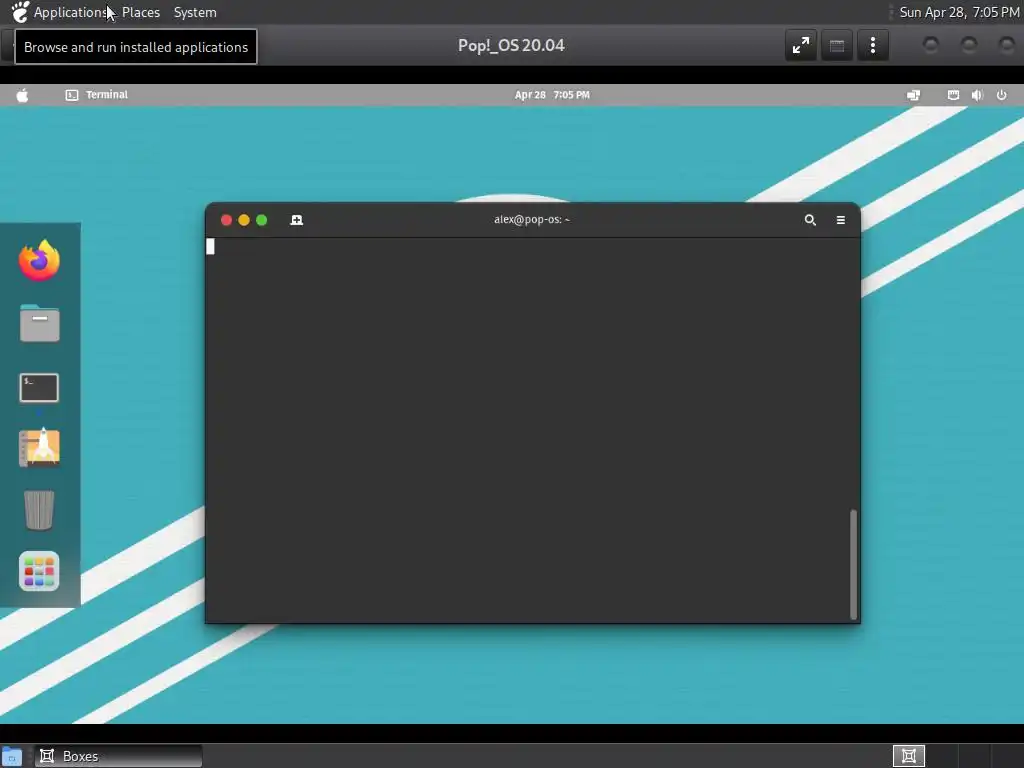Click the Terminal app menu in the guest panel
Image resolution: width=1024 pixels, height=768 pixels.
point(97,95)
